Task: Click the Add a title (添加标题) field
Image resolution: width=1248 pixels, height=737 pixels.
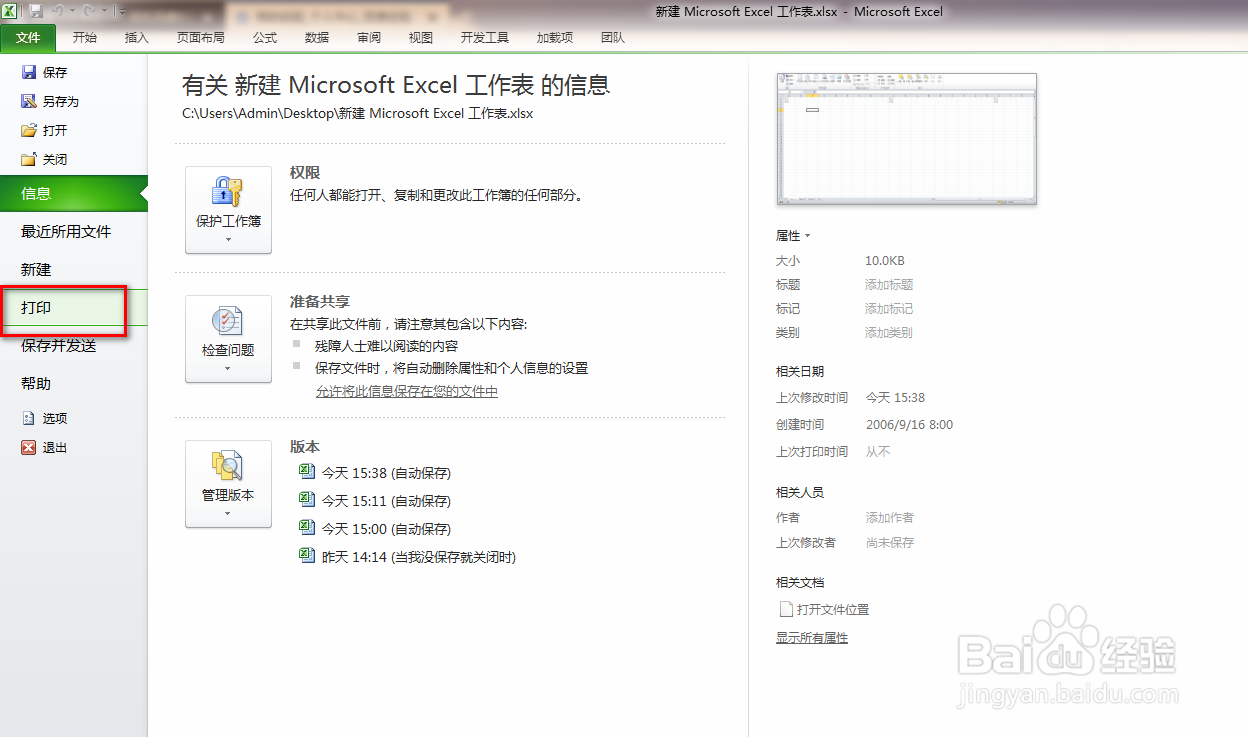Action: (x=889, y=285)
